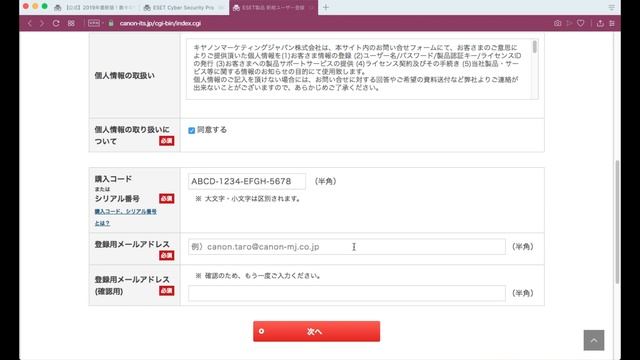Open the tab menu icon at tab bar end
Viewport: 640px width, 360px height.
tap(611, 7)
